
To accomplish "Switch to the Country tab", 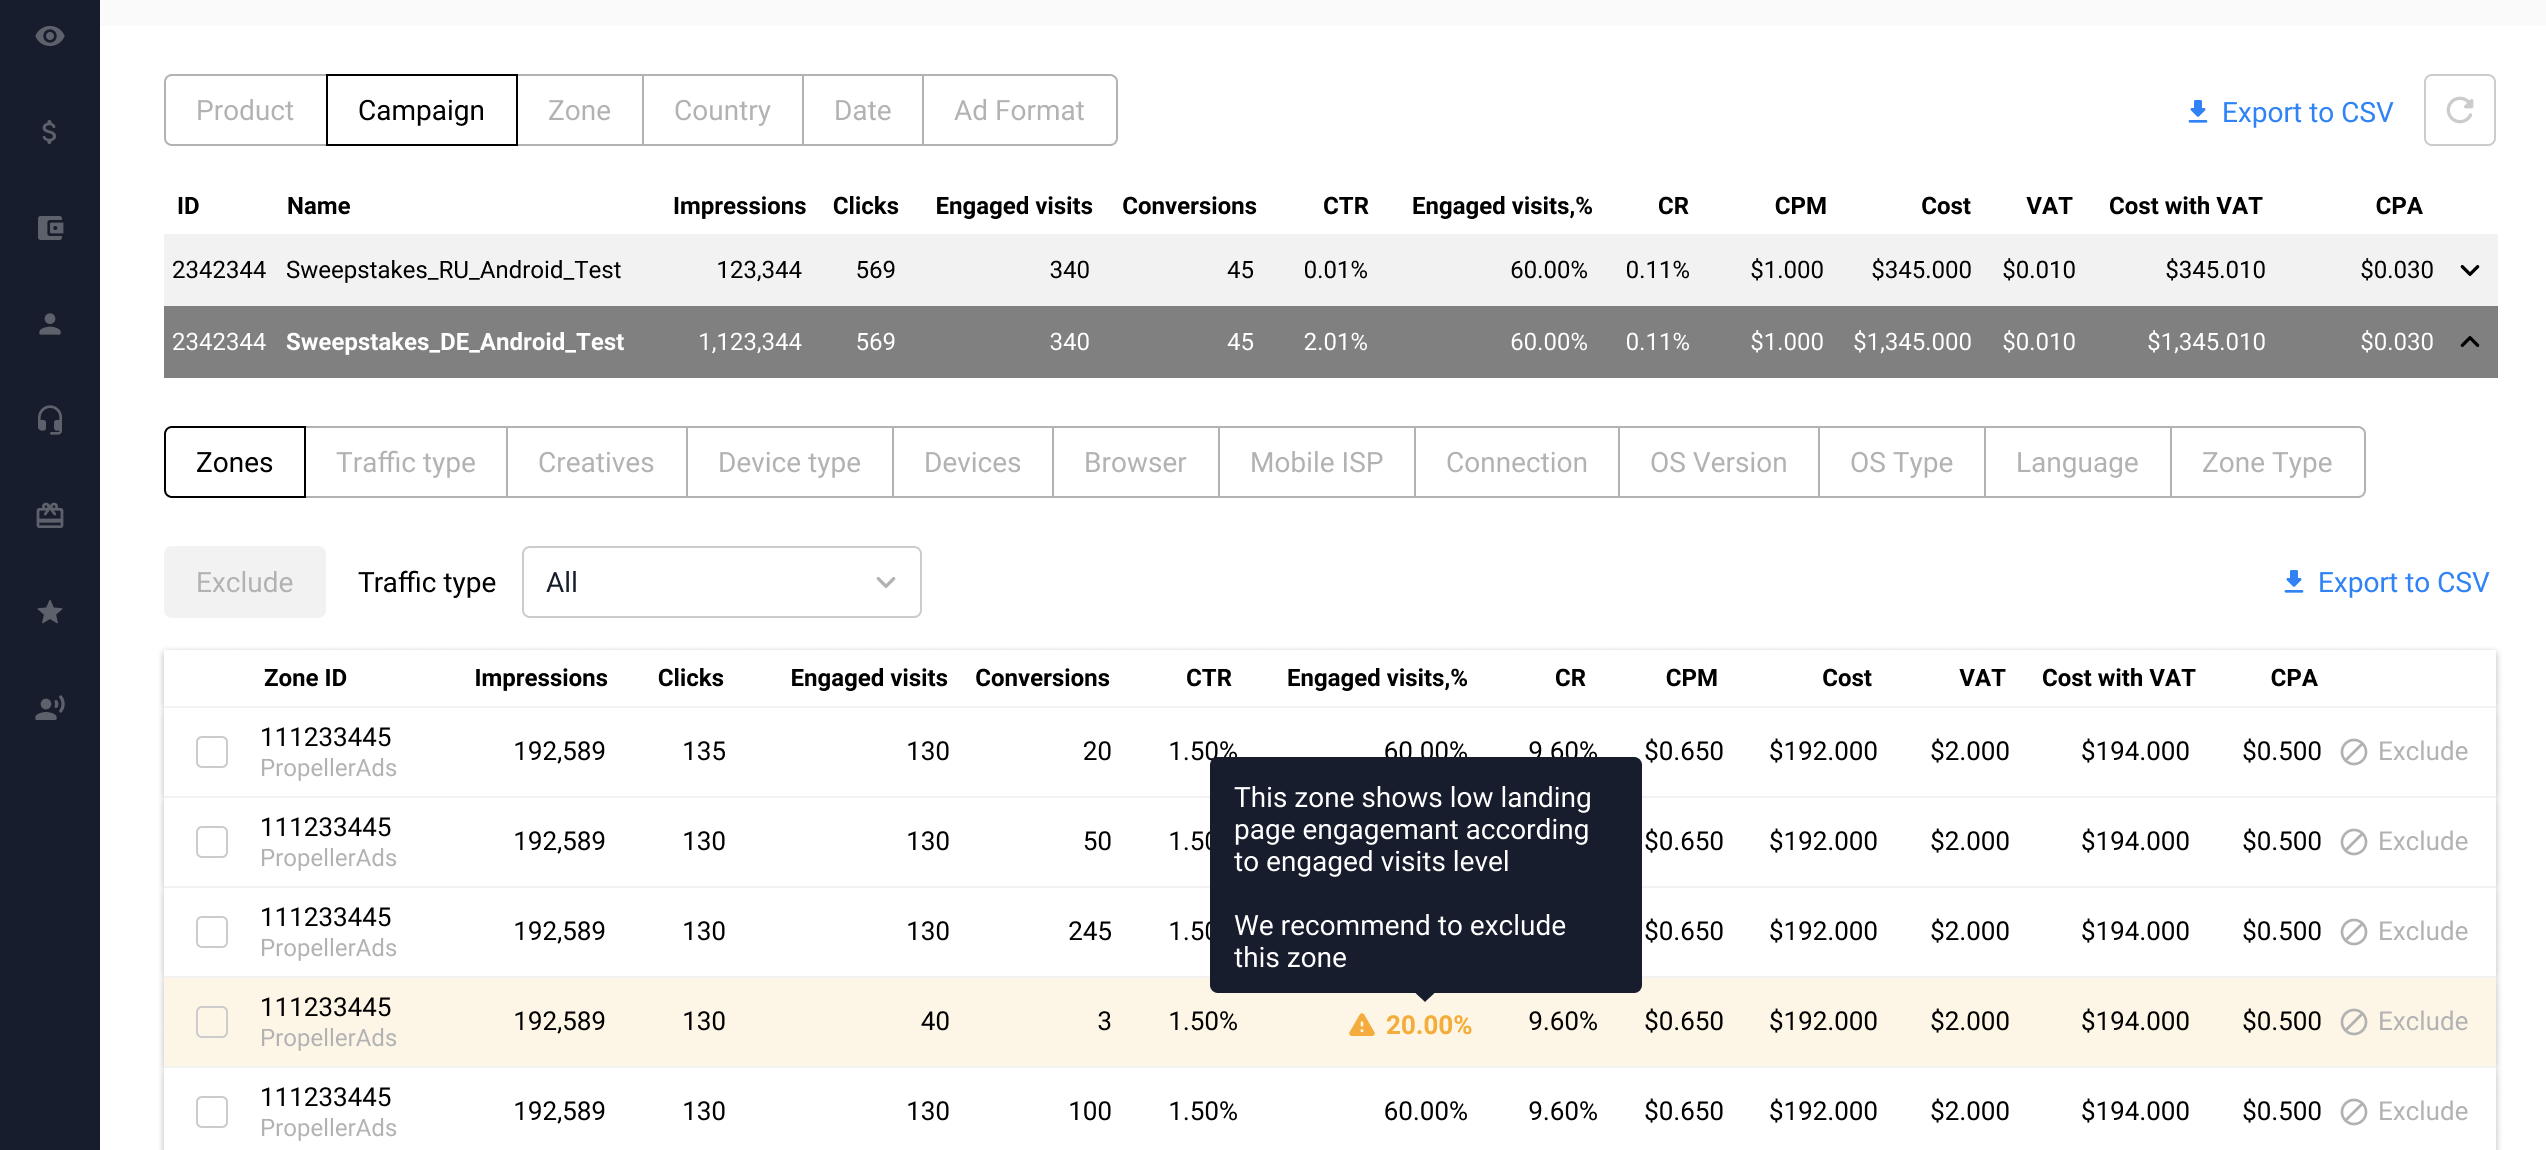I will [722, 110].
